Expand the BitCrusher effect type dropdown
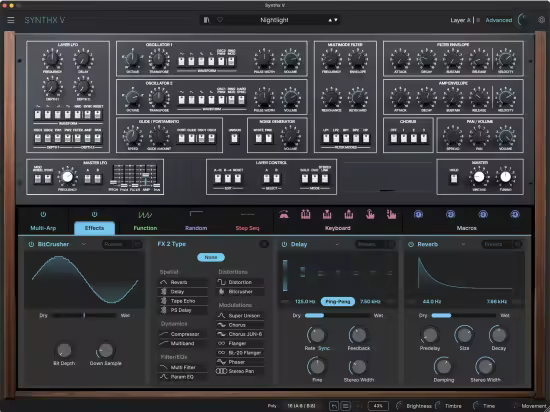Image resolution: width=550 pixels, height=412 pixels. (x=83, y=244)
